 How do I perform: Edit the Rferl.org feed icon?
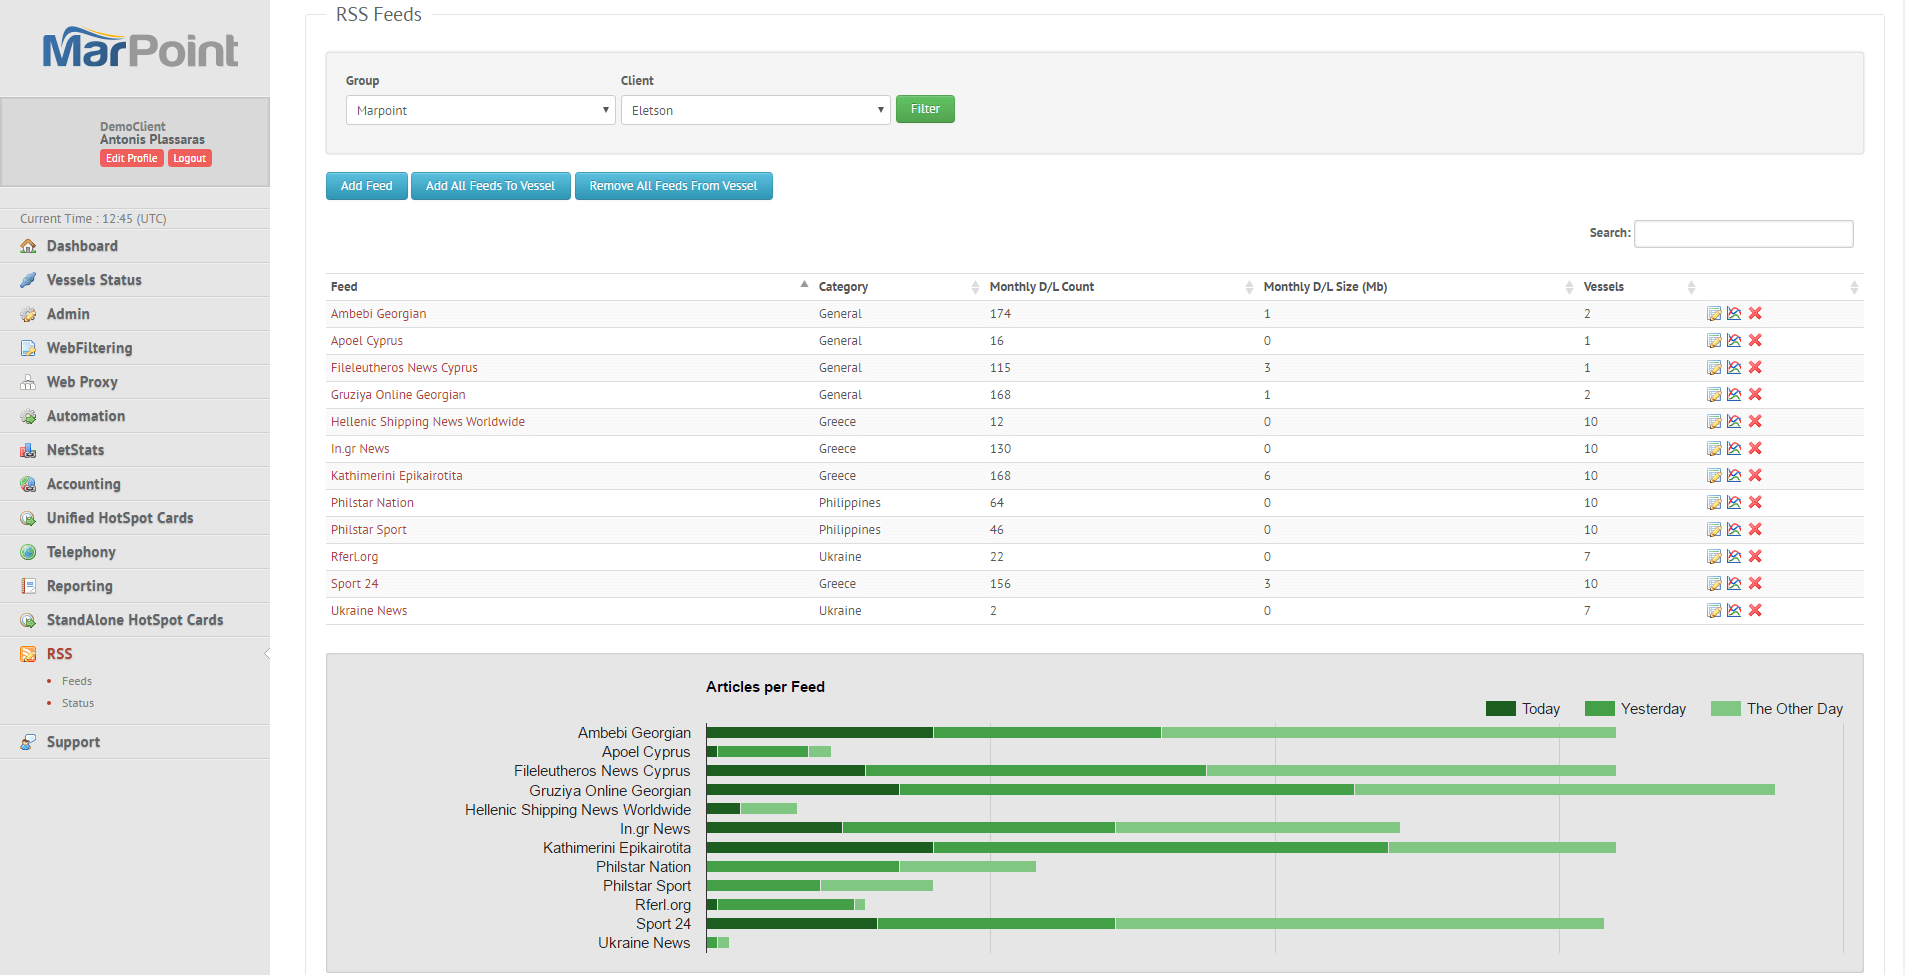pos(1714,557)
